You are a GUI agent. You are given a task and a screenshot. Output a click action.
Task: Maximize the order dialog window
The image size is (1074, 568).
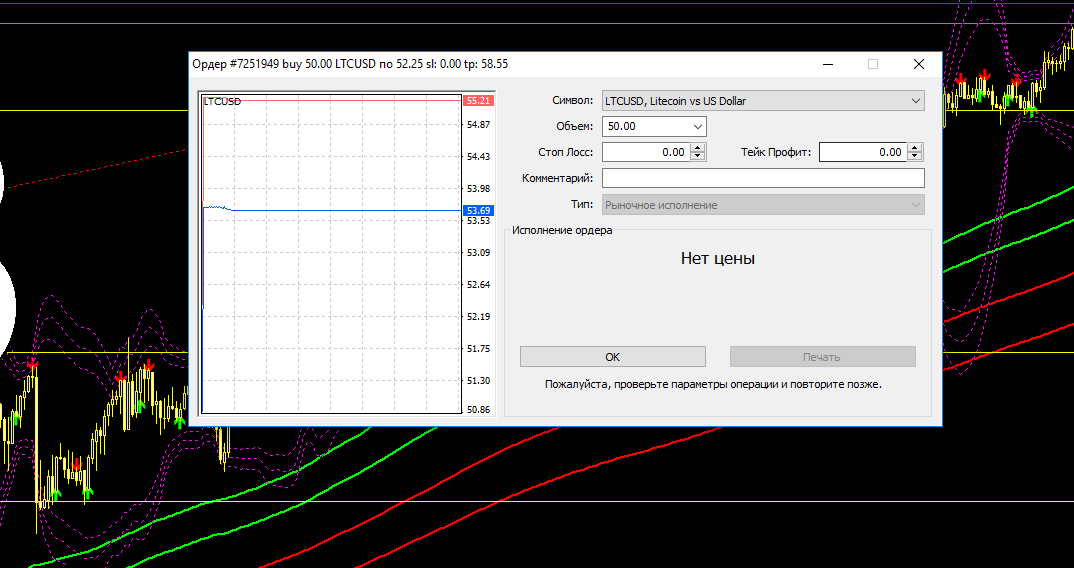(x=873, y=64)
